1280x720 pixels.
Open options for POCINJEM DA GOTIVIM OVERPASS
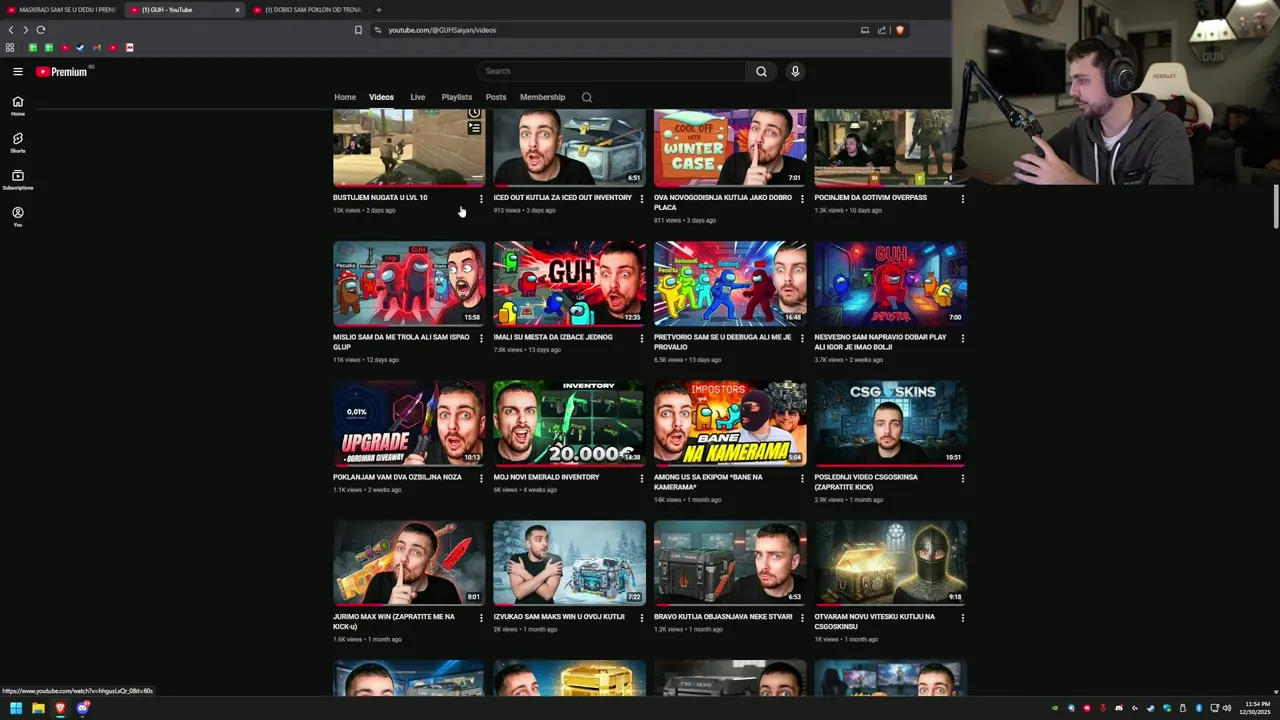[963, 199]
